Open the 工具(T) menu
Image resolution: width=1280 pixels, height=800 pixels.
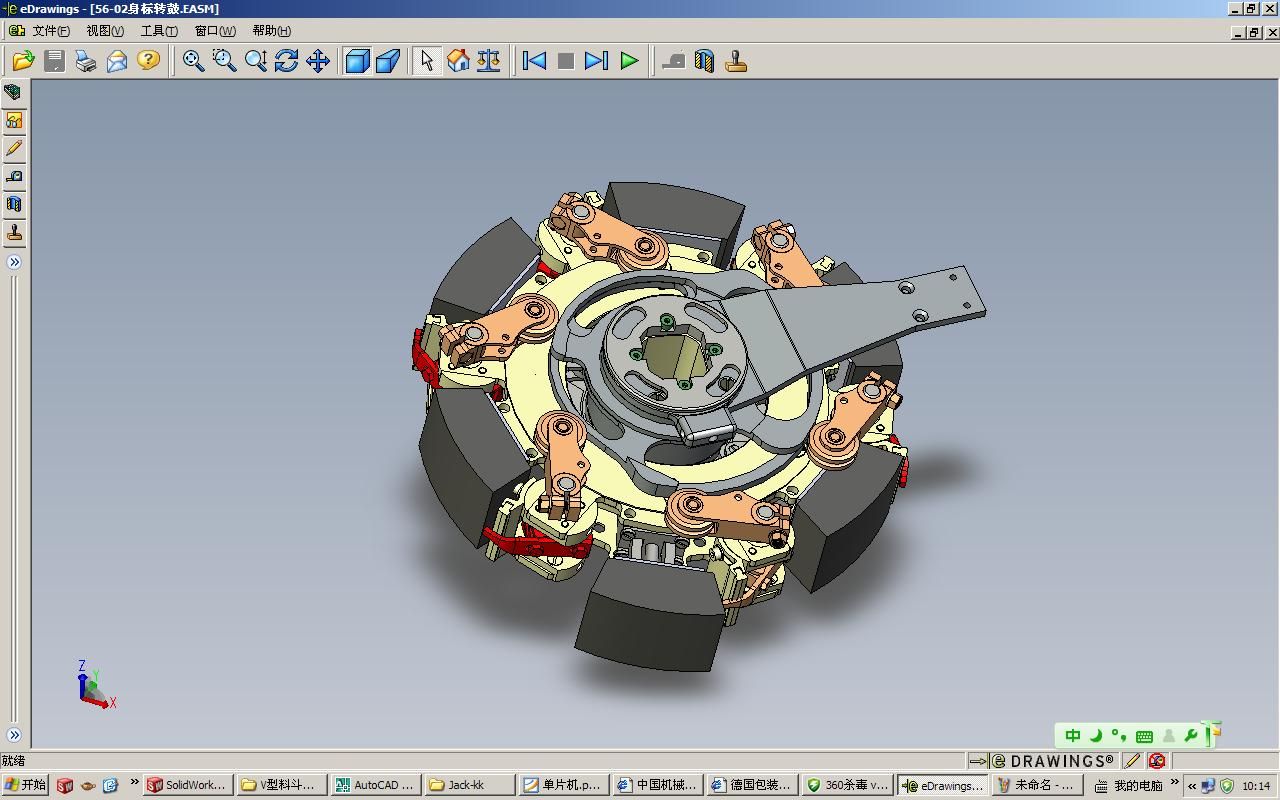point(158,31)
